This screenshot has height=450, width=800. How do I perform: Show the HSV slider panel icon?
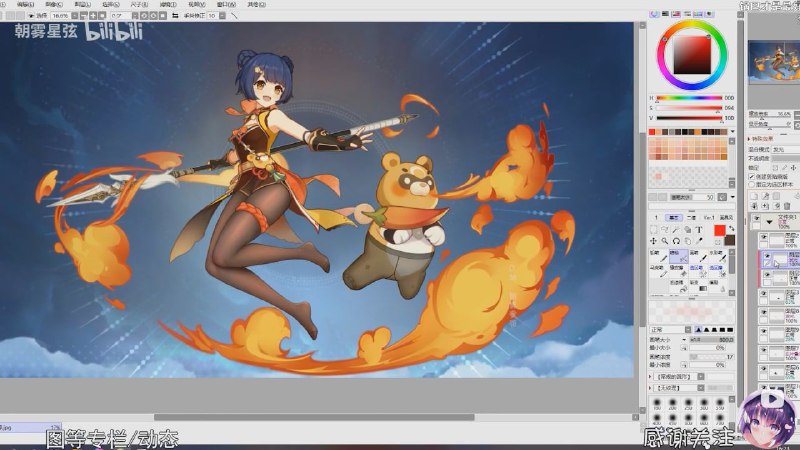[677, 14]
